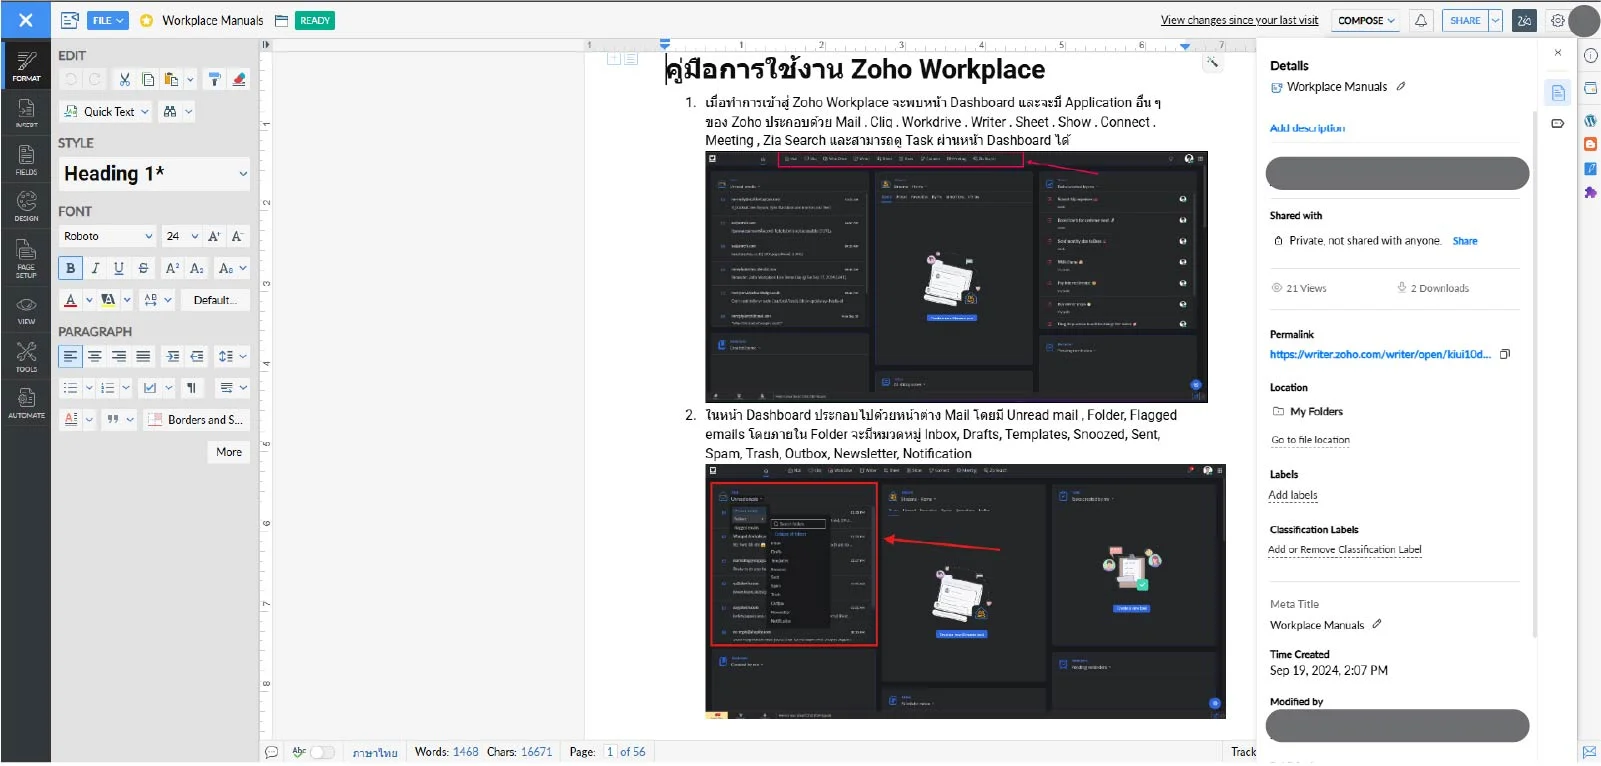Click the Paste clipboard icon

pos(171,79)
